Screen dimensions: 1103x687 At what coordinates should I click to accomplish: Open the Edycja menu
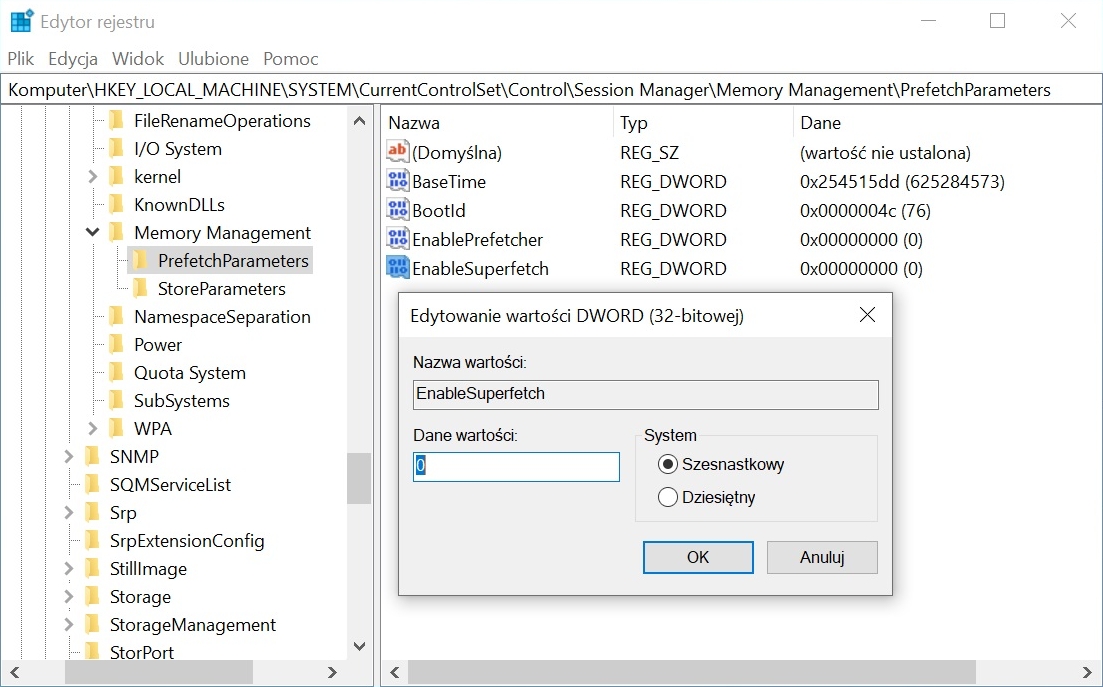[73, 59]
